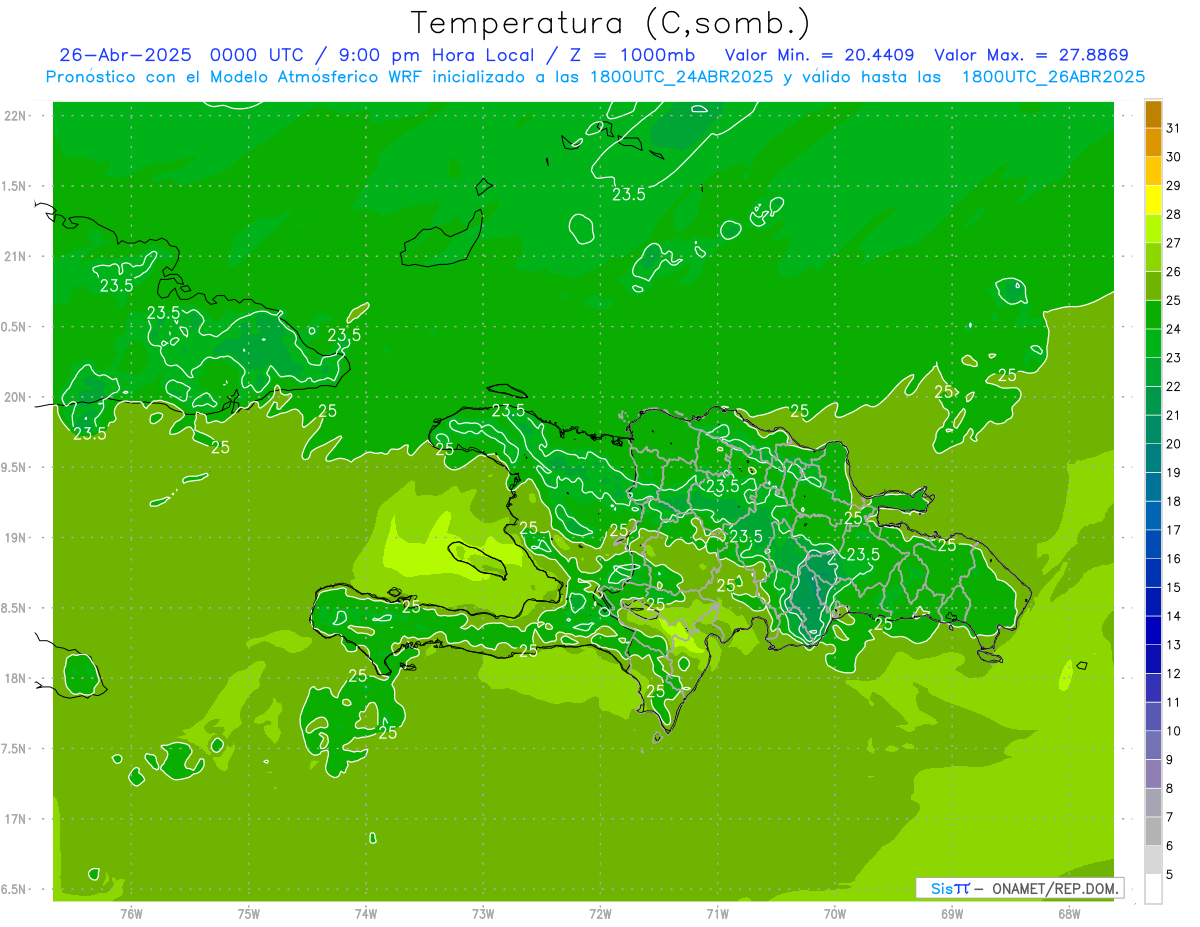Click '1800UTC_26ABR2025' valid-until time text
1200x927 pixels.
click(x=1053, y=77)
